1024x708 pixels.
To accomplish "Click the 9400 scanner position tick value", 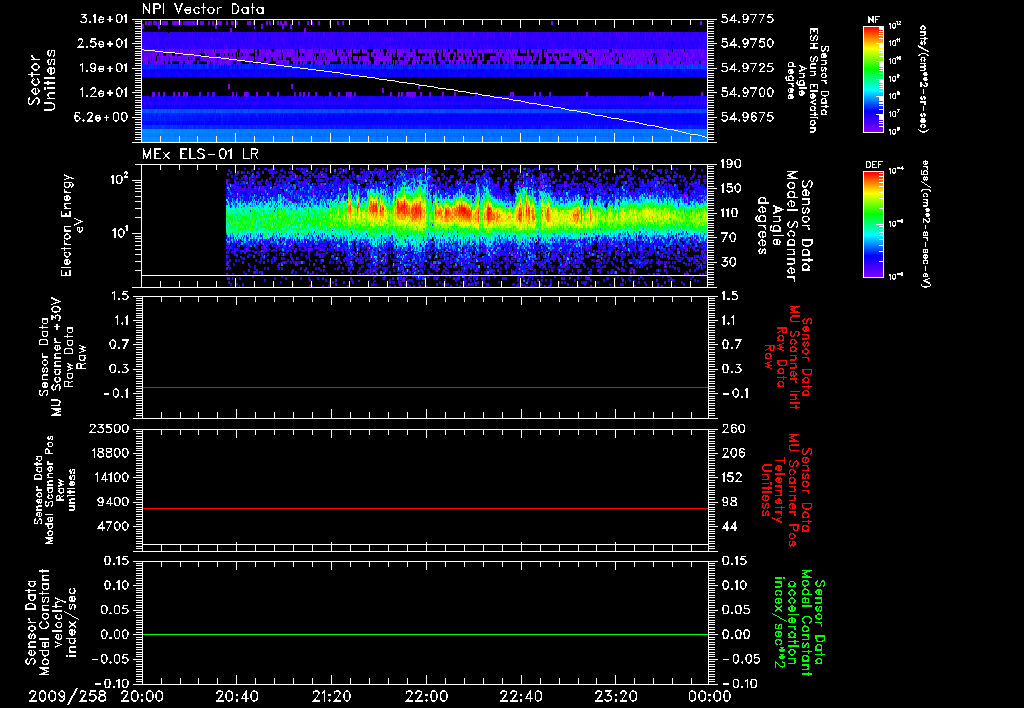I will pos(112,502).
